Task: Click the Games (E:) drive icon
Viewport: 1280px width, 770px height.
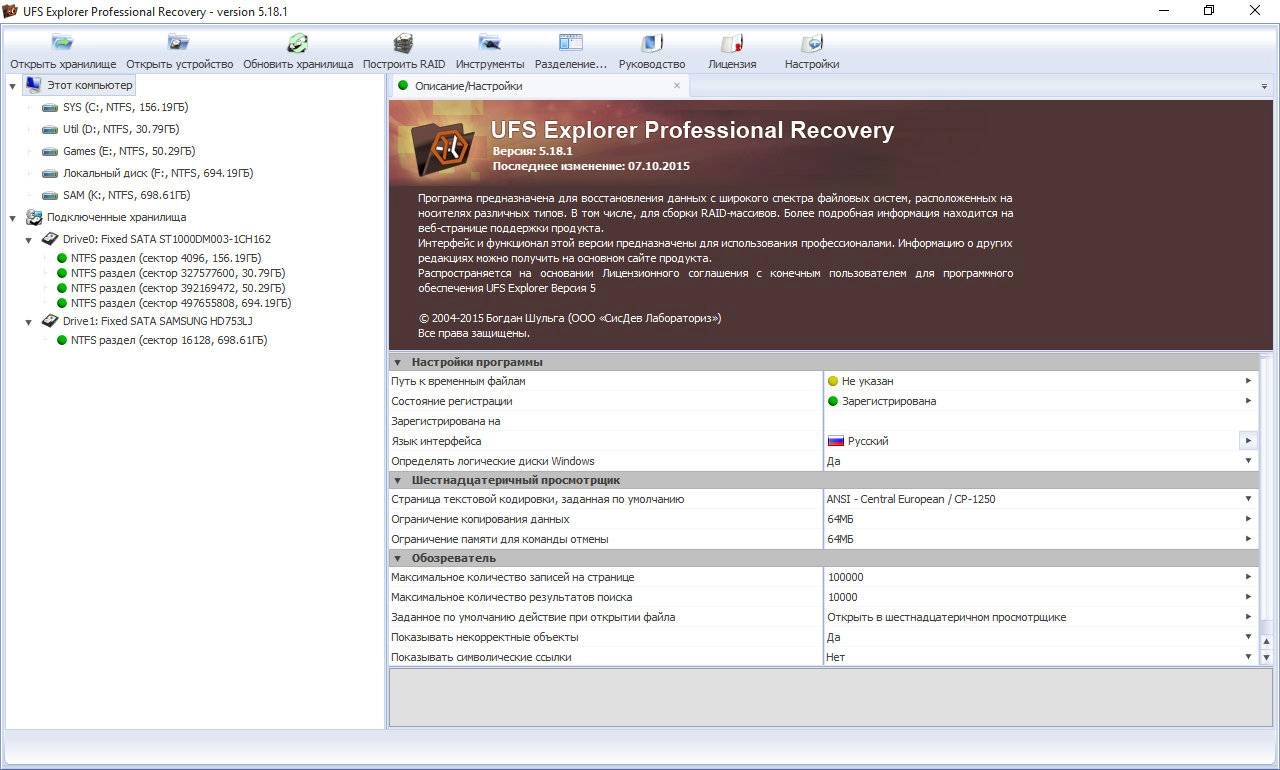Action: pos(50,151)
